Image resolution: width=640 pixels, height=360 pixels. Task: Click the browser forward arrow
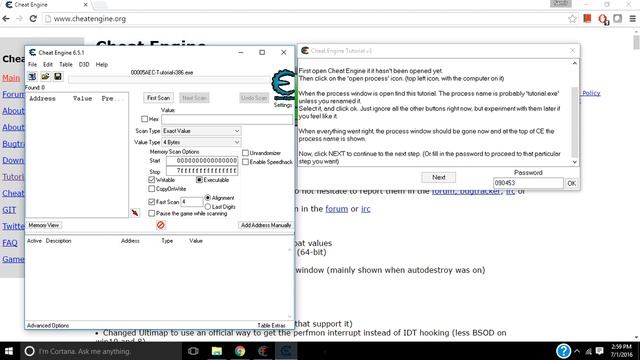pyautogui.click(x=19, y=19)
